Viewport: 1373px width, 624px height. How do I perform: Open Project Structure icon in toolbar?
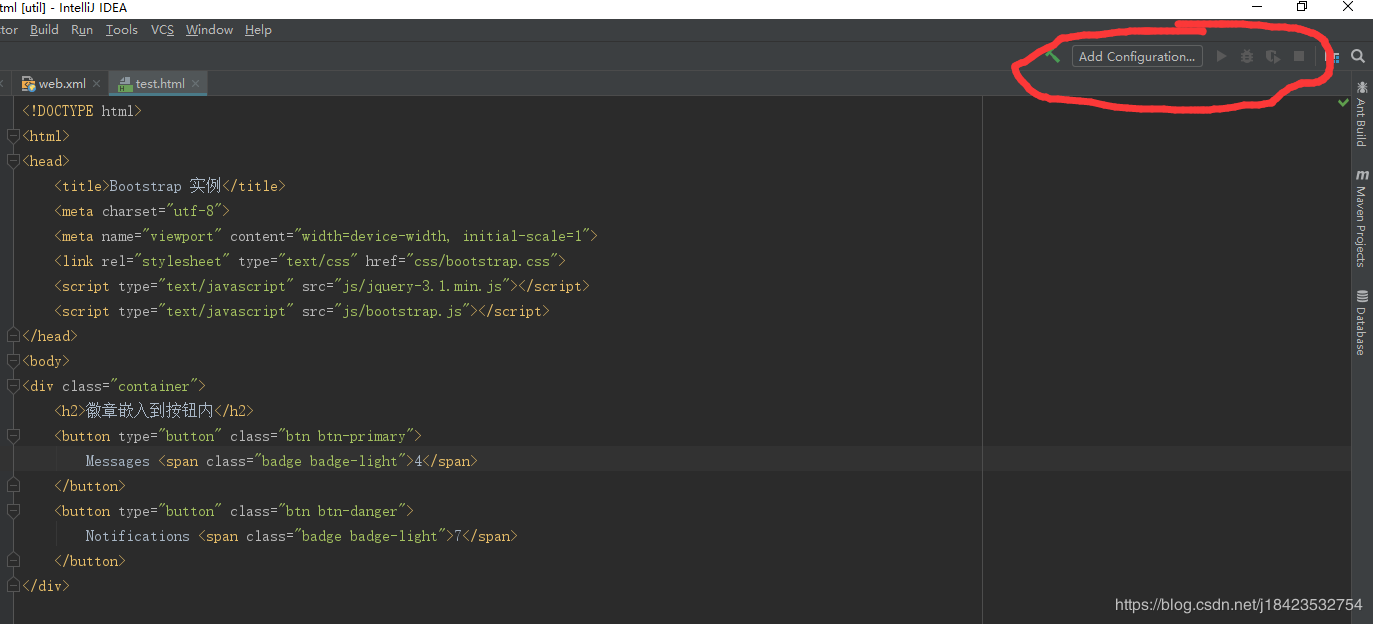1332,57
